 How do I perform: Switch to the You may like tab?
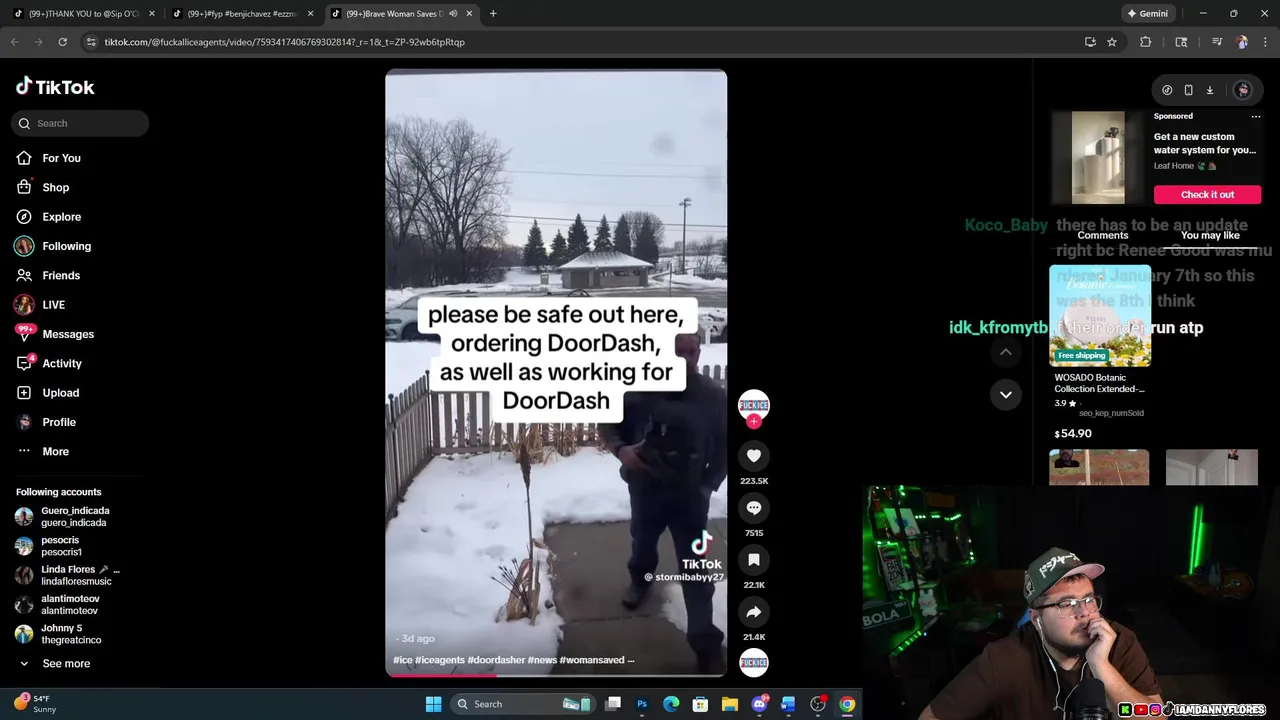[1210, 236]
